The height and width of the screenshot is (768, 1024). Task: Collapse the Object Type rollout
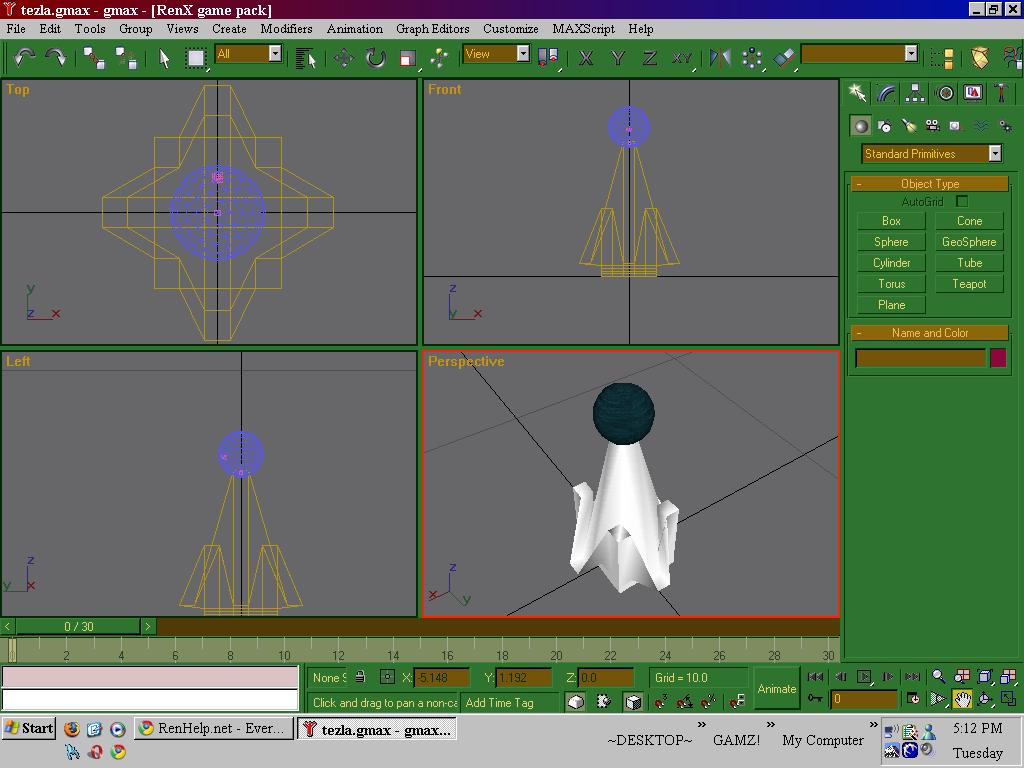click(x=929, y=184)
